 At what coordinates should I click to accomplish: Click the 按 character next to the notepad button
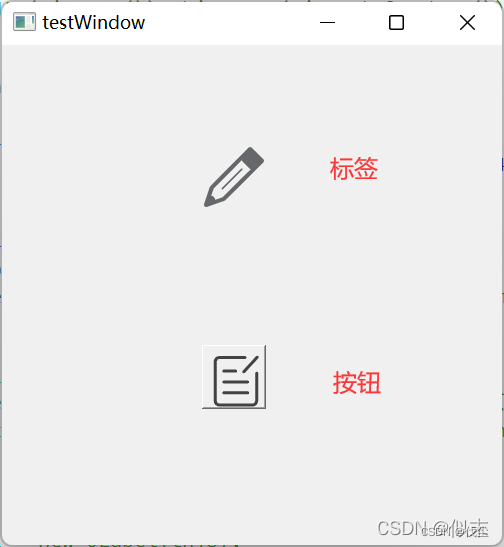pyautogui.click(x=345, y=383)
